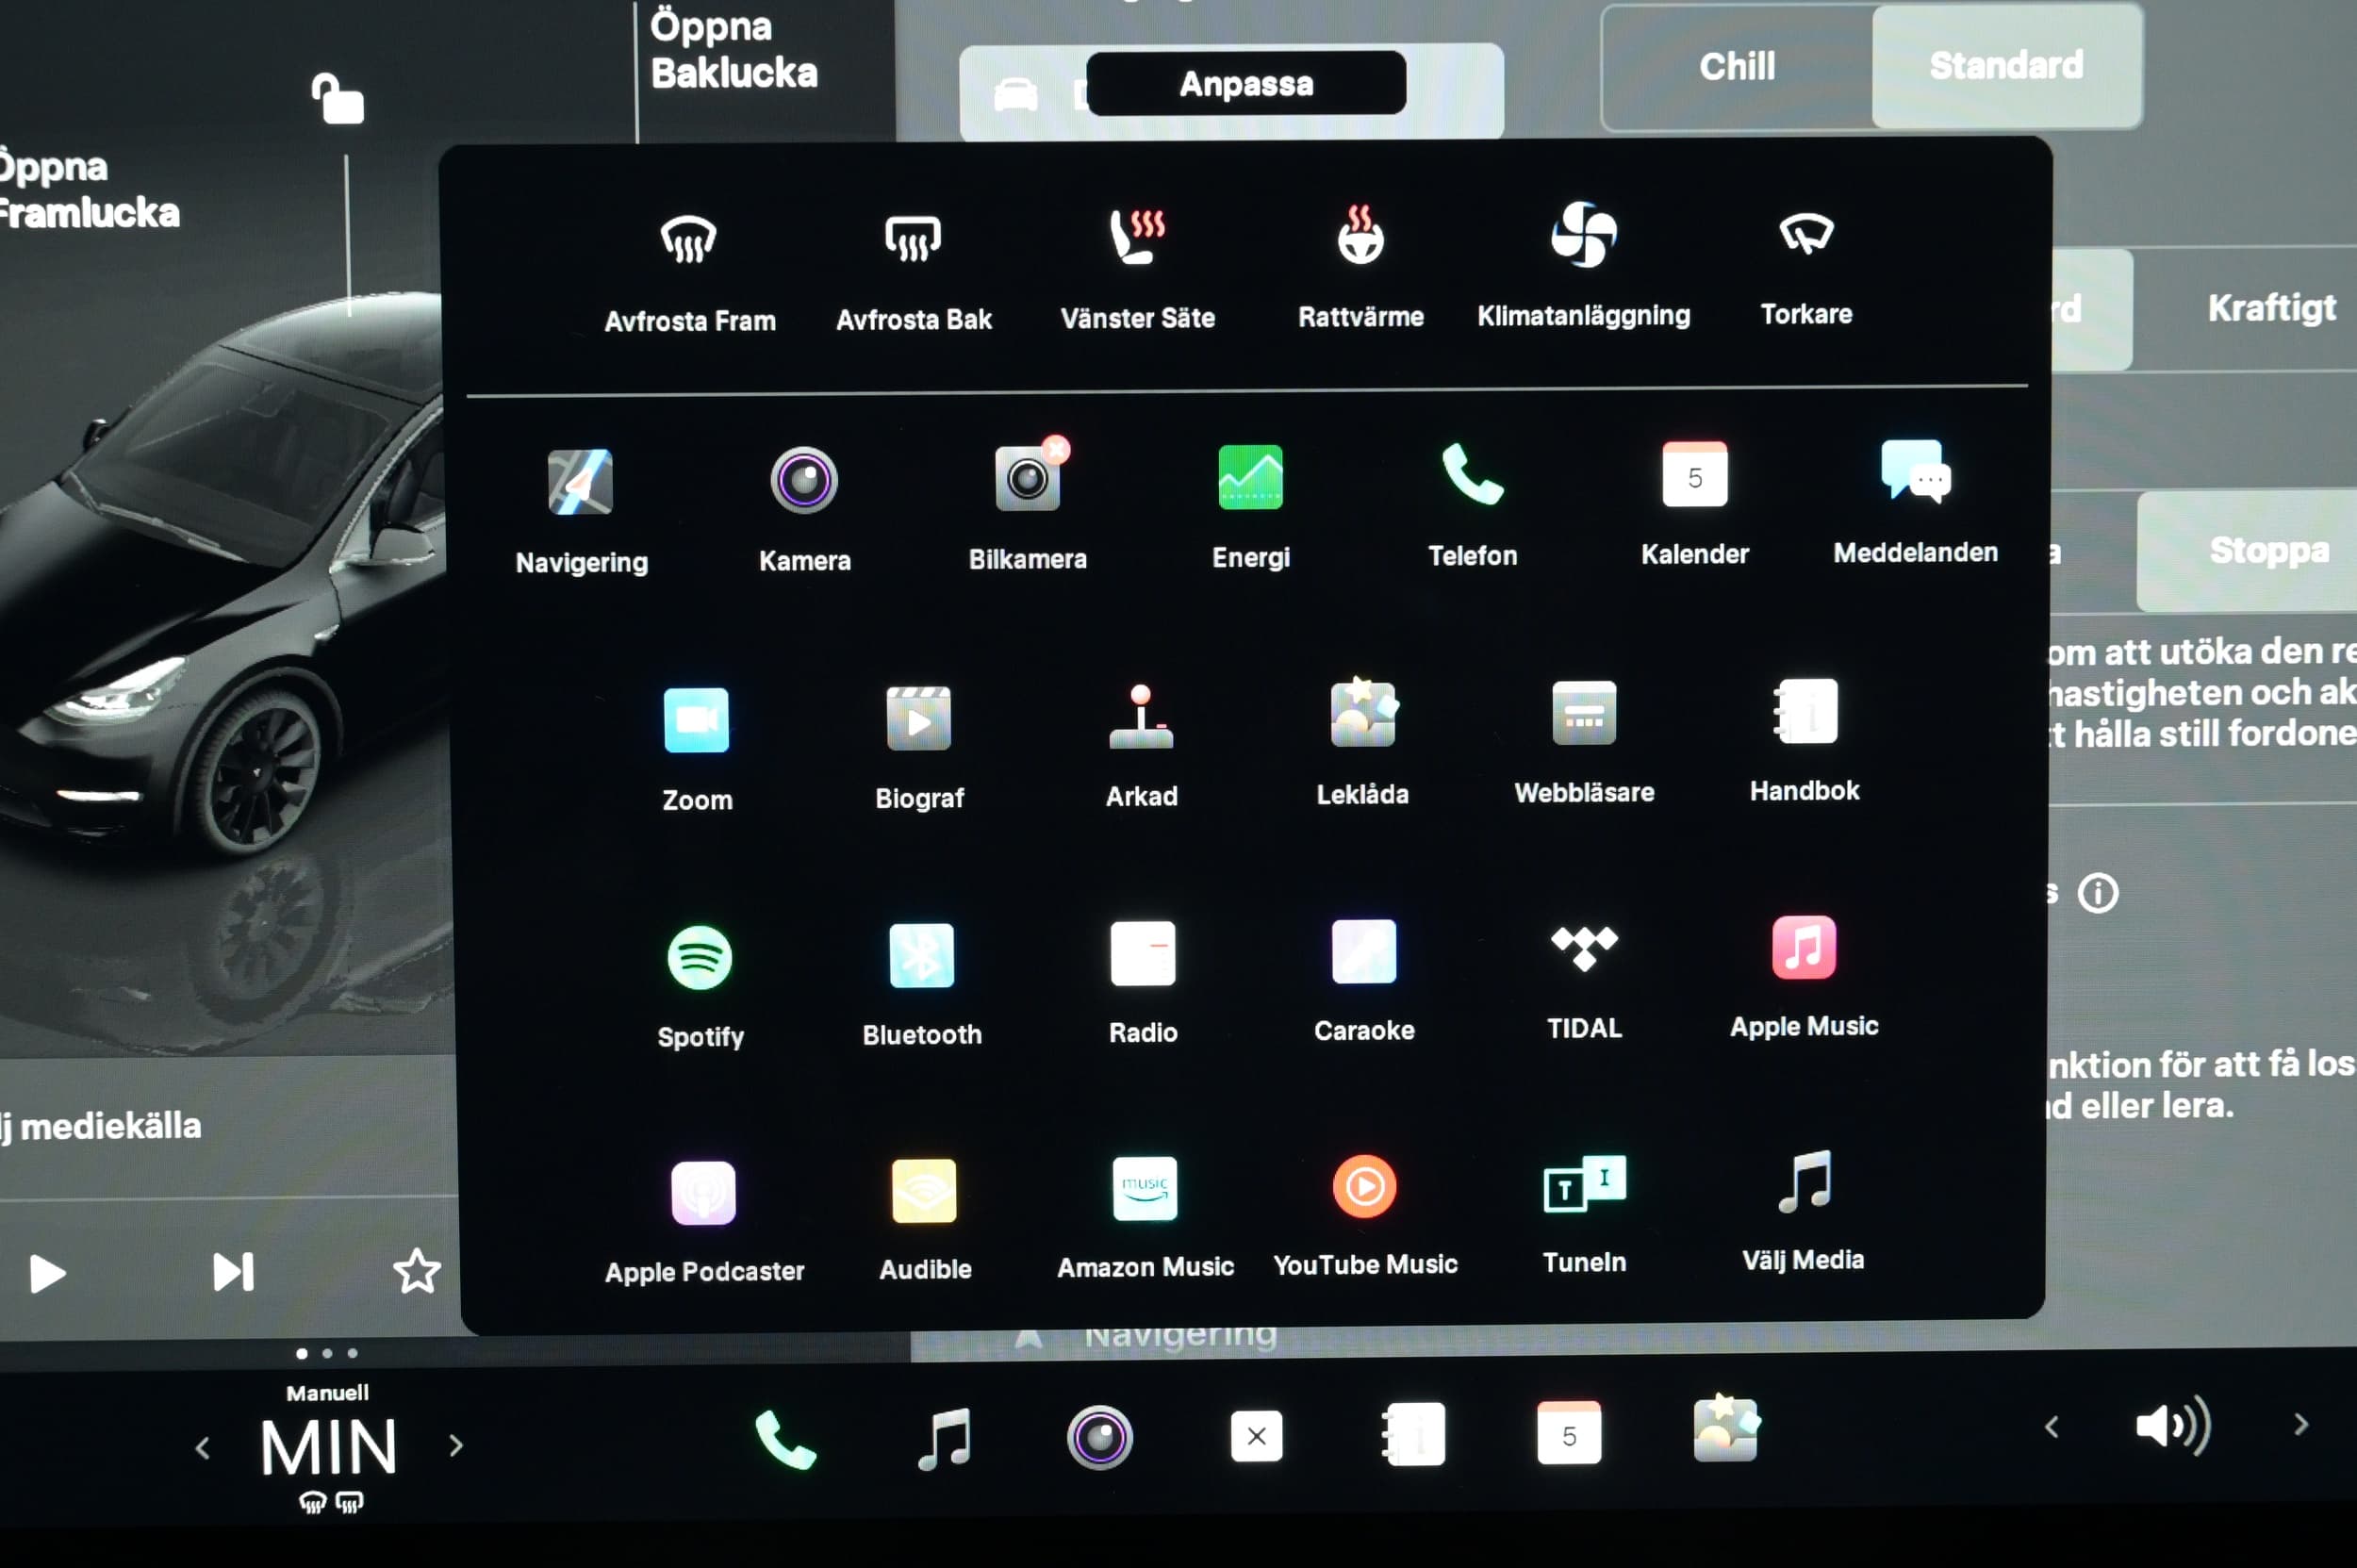The width and height of the screenshot is (2357, 1568).
Task: Open the Bluetooth media source
Action: (921, 984)
